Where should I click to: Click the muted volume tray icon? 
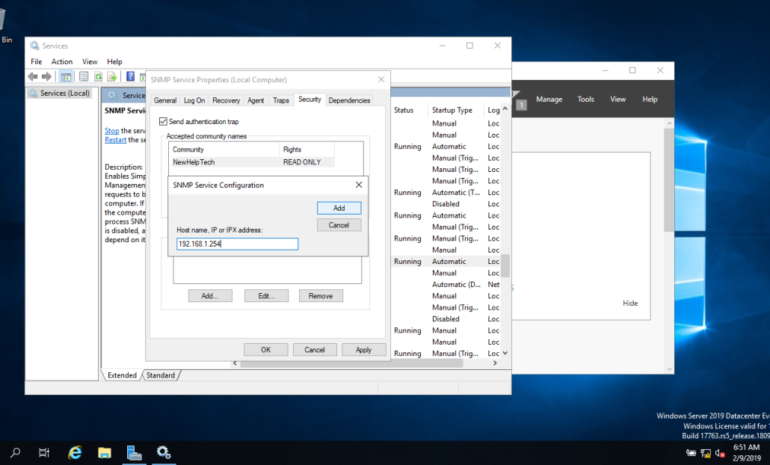pyautogui.click(x=720, y=454)
